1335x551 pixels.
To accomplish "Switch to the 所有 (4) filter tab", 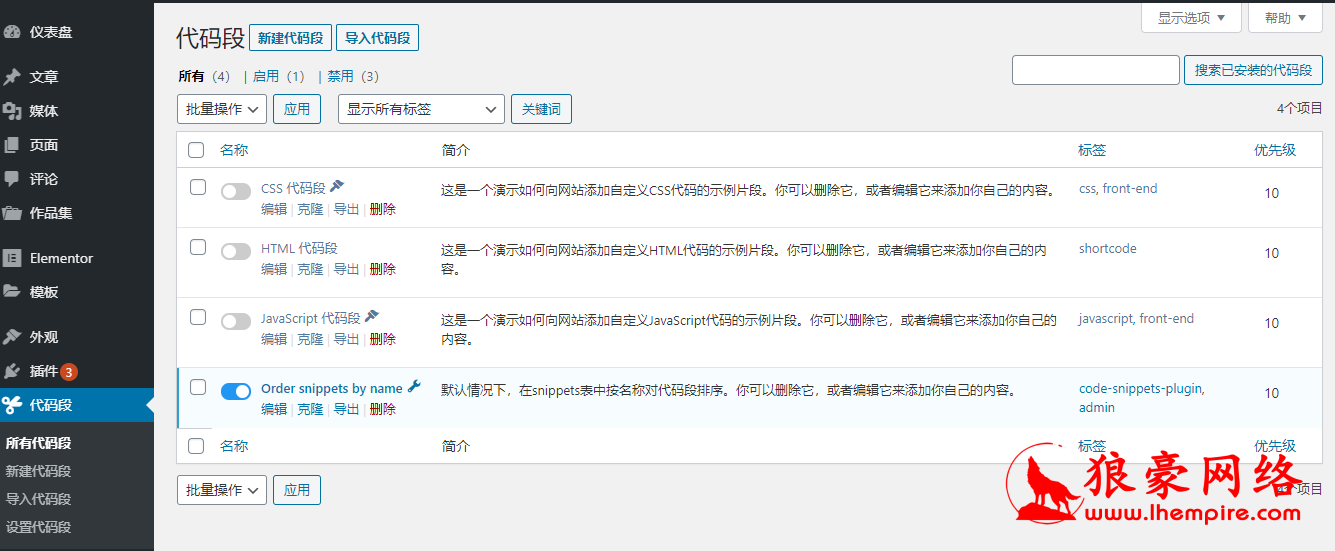I will pyautogui.click(x=204, y=76).
